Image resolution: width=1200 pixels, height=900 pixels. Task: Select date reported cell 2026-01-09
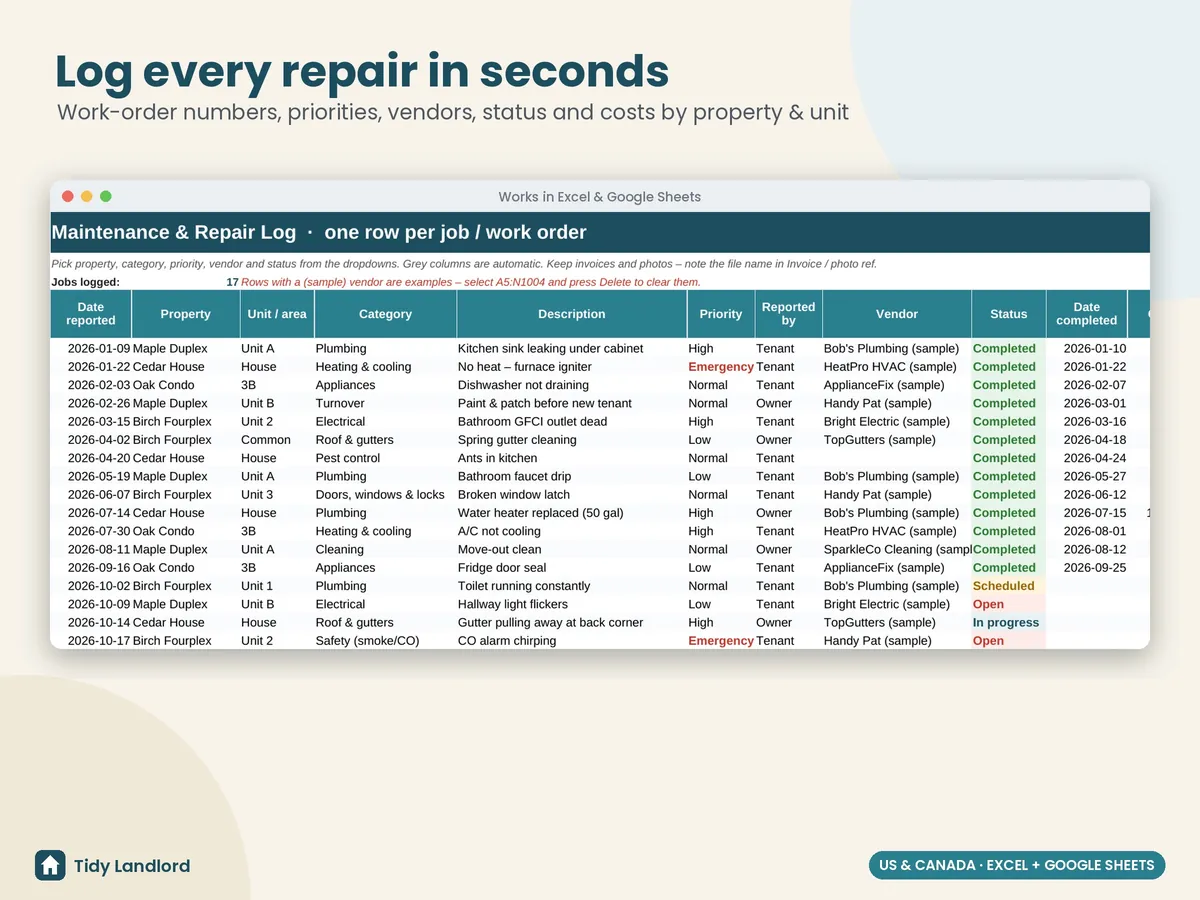click(x=91, y=349)
